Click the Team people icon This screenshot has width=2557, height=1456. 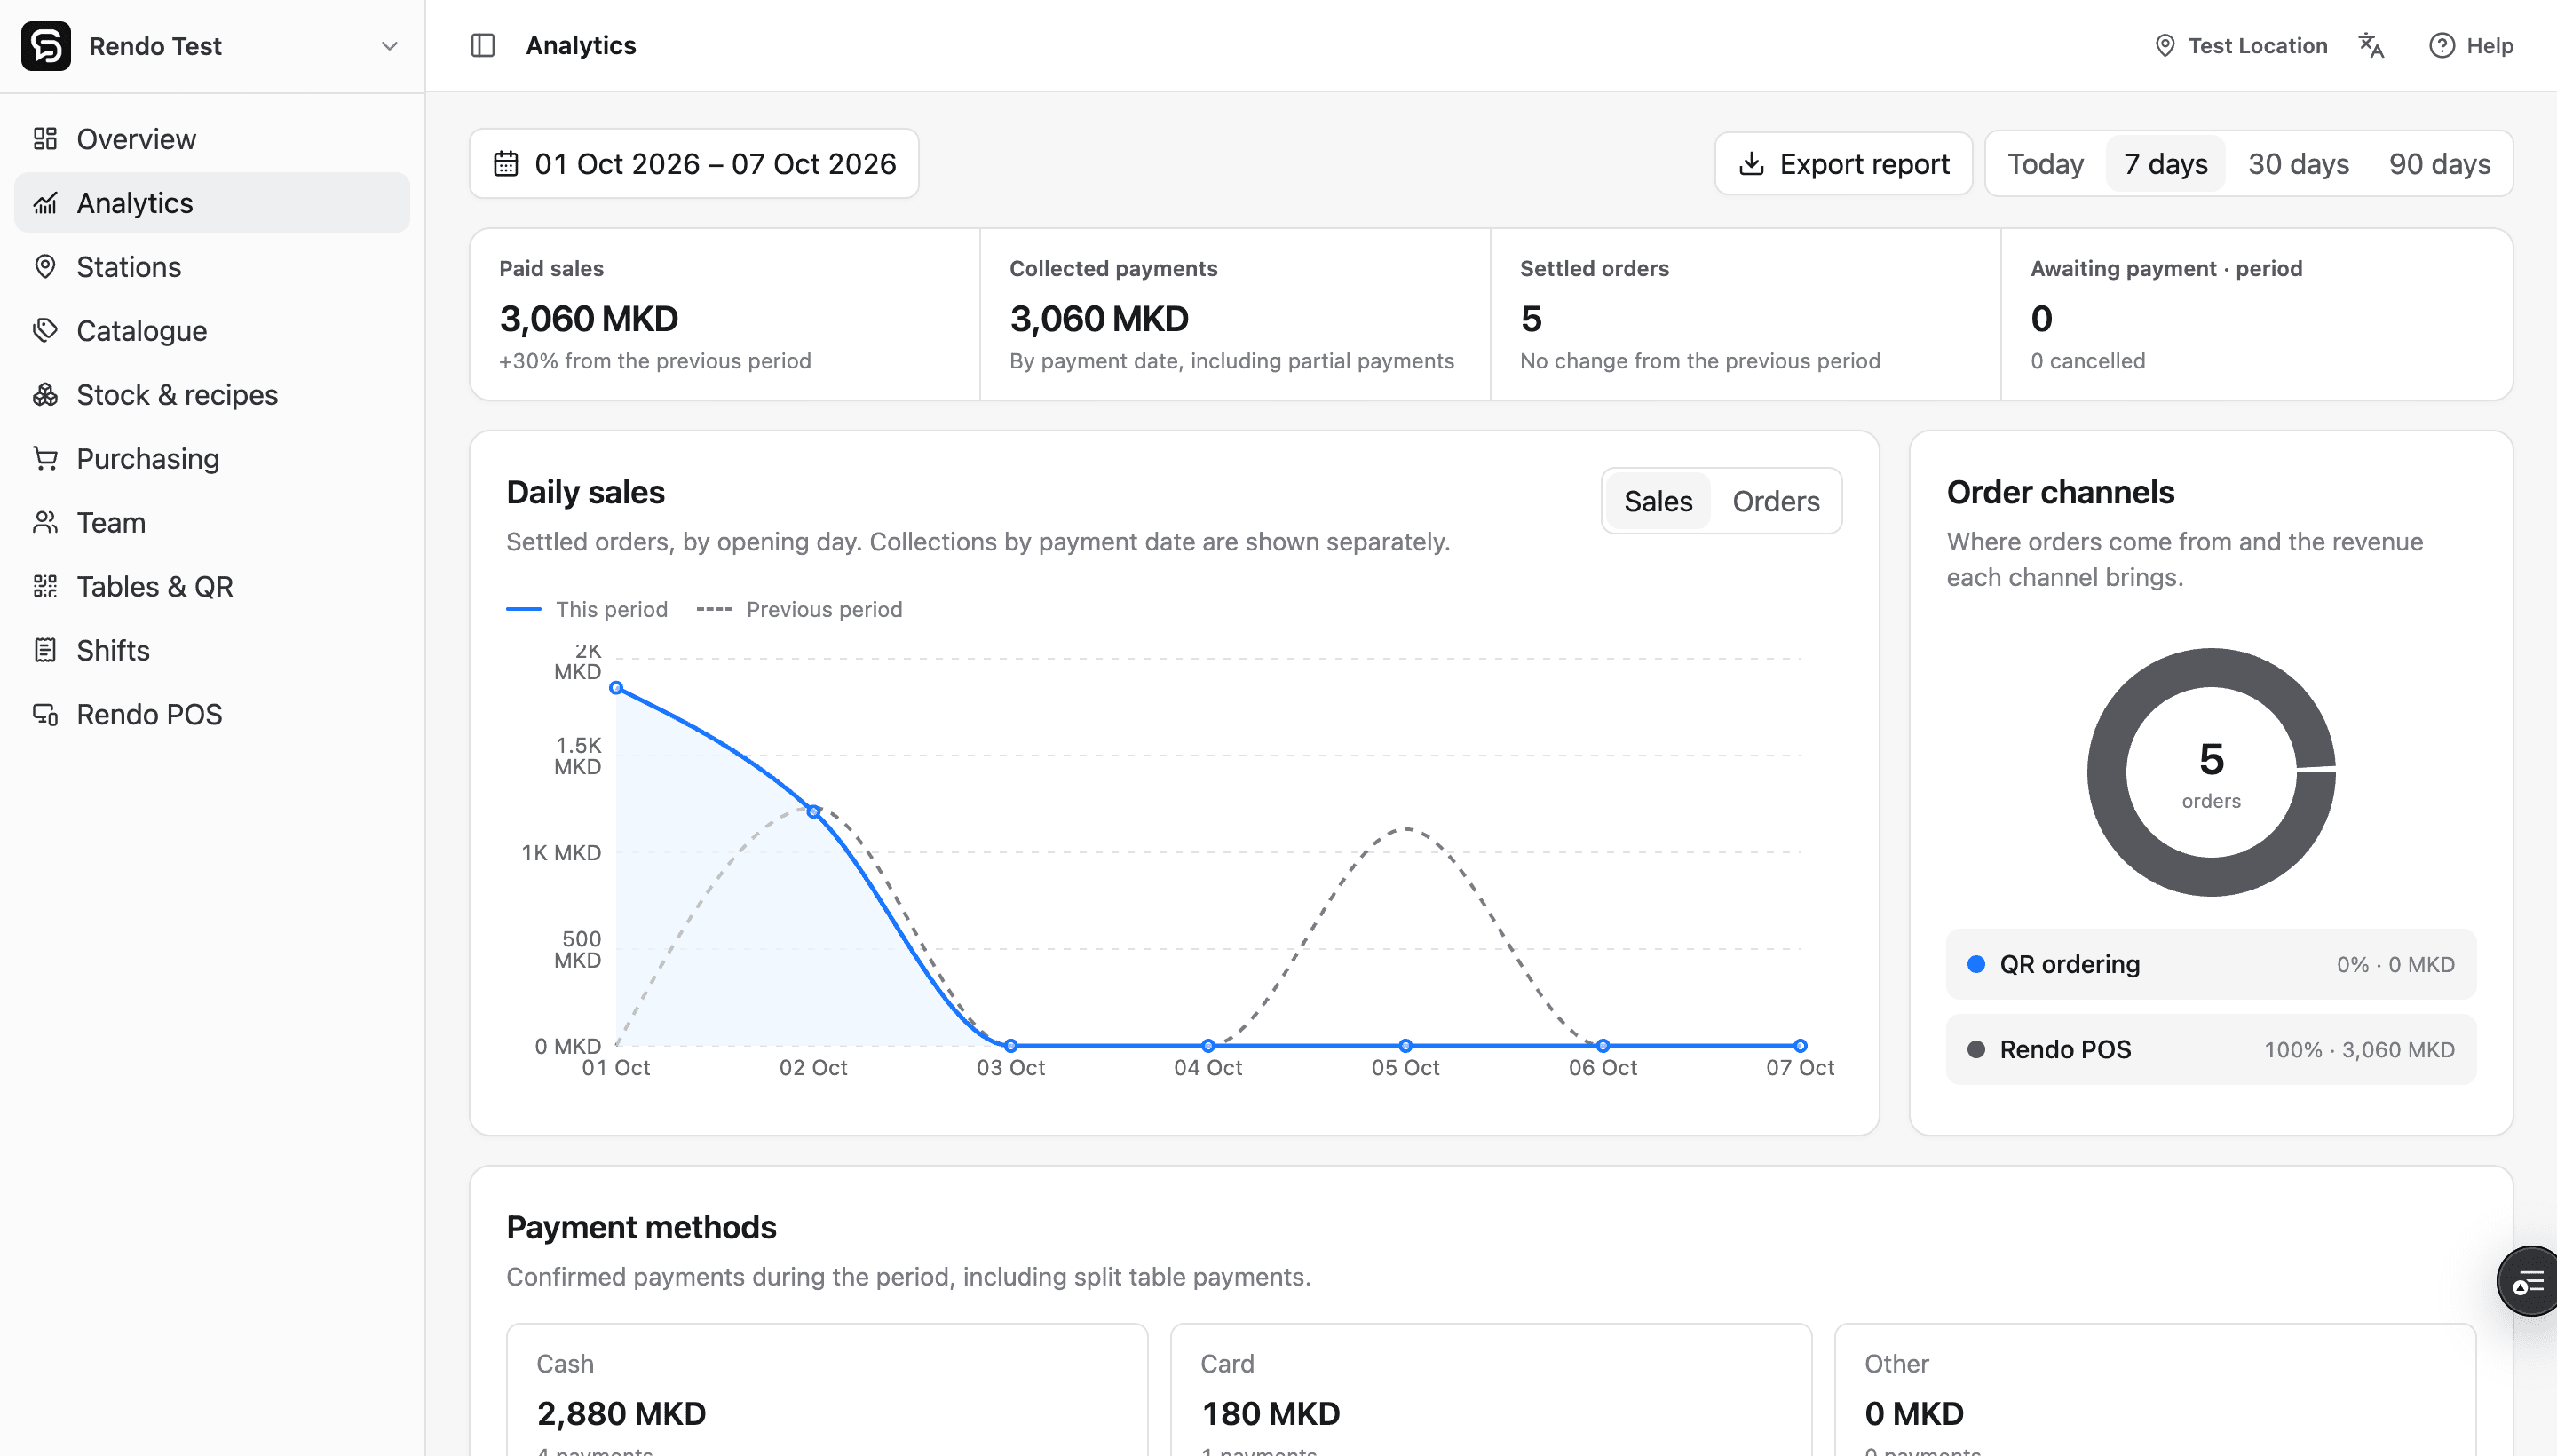click(x=45, y=523)
